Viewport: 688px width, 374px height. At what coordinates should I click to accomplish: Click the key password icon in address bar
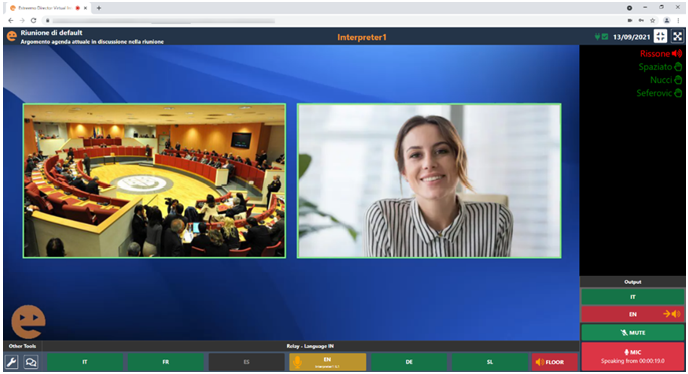[641, 20]
